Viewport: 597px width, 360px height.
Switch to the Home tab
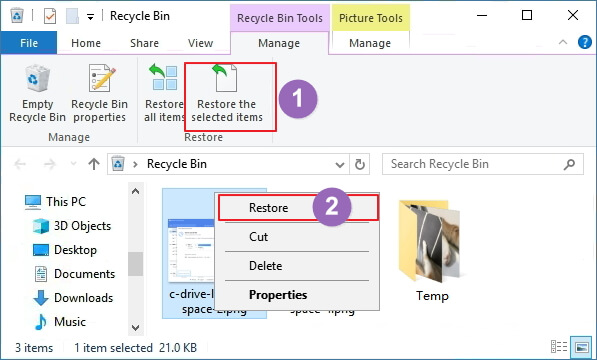86,43
